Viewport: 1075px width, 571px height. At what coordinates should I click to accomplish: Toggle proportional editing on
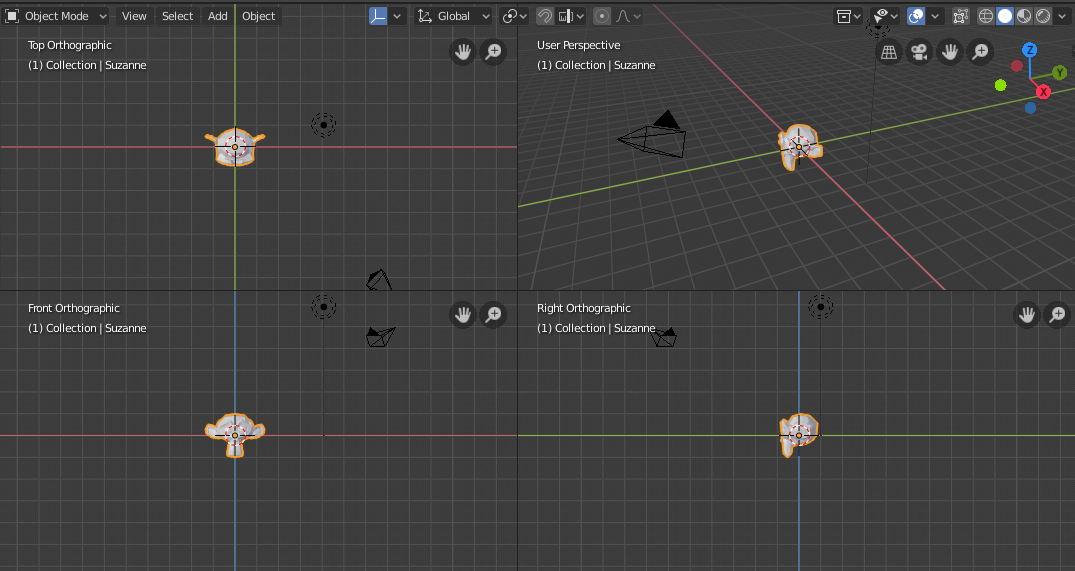point(602,16)
